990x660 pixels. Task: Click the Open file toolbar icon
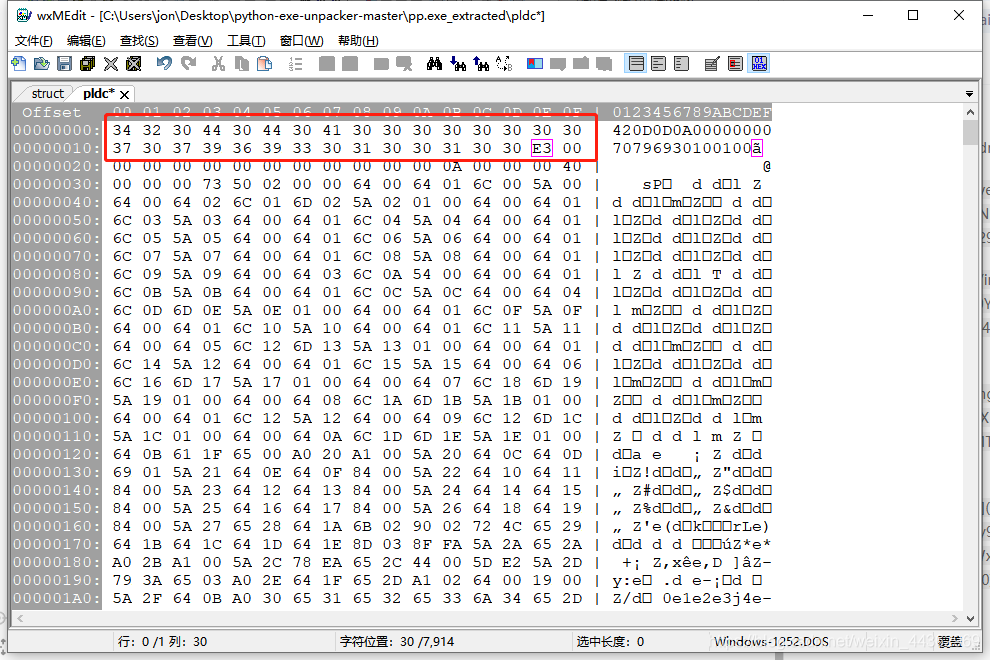(x=42, y=64)
